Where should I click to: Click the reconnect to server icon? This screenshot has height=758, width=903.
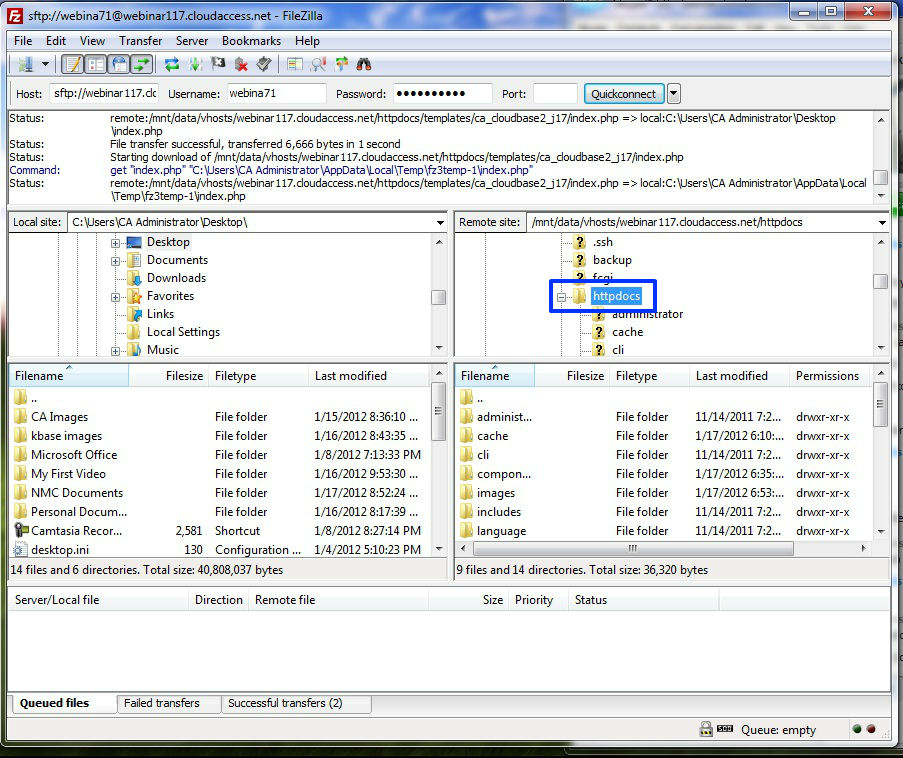264,64
